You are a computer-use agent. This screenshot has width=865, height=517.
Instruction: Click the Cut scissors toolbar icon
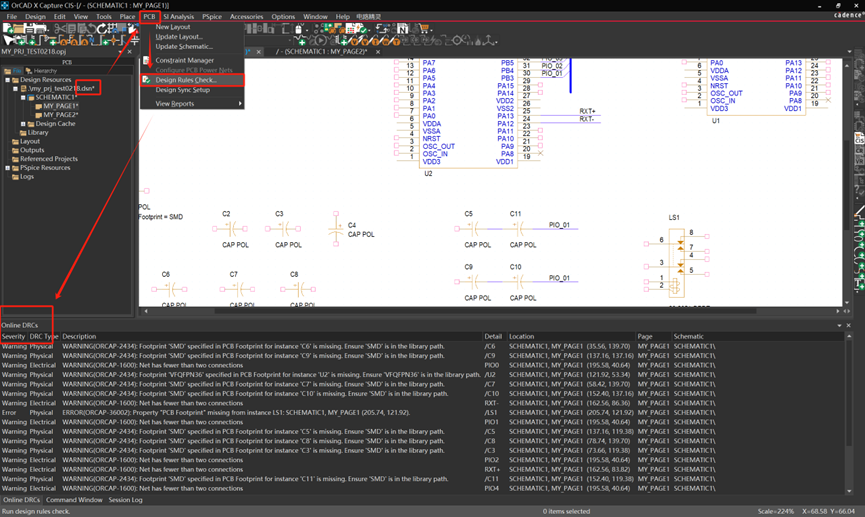pyautogui.click(x=60, y=28)
